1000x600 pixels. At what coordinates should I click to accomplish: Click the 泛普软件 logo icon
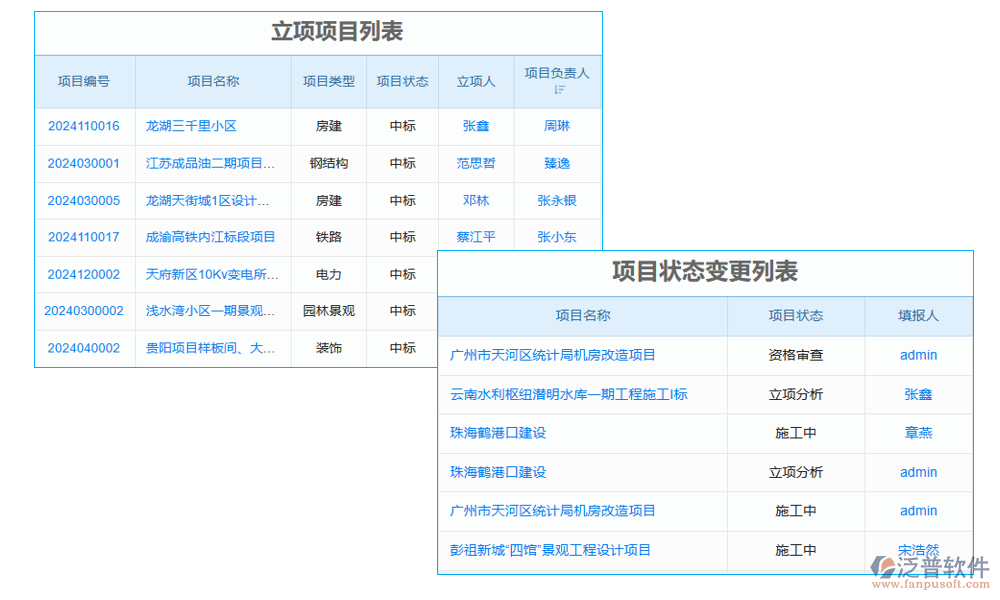(885, 566)
